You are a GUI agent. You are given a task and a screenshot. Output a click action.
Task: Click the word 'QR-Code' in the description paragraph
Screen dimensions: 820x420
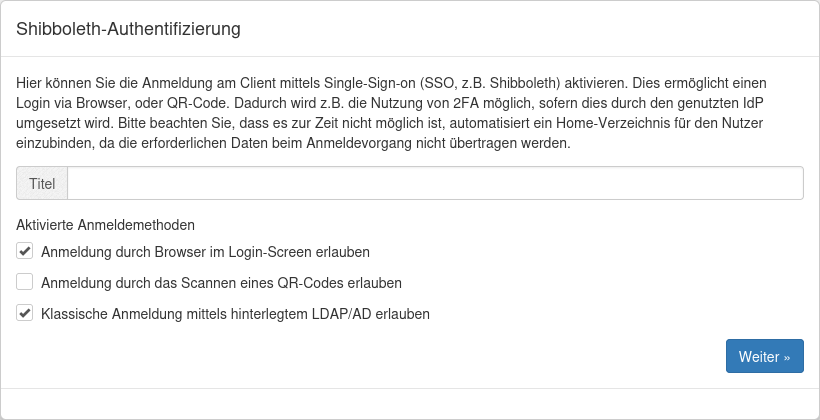pyautogui.click(x=160, y=102)
